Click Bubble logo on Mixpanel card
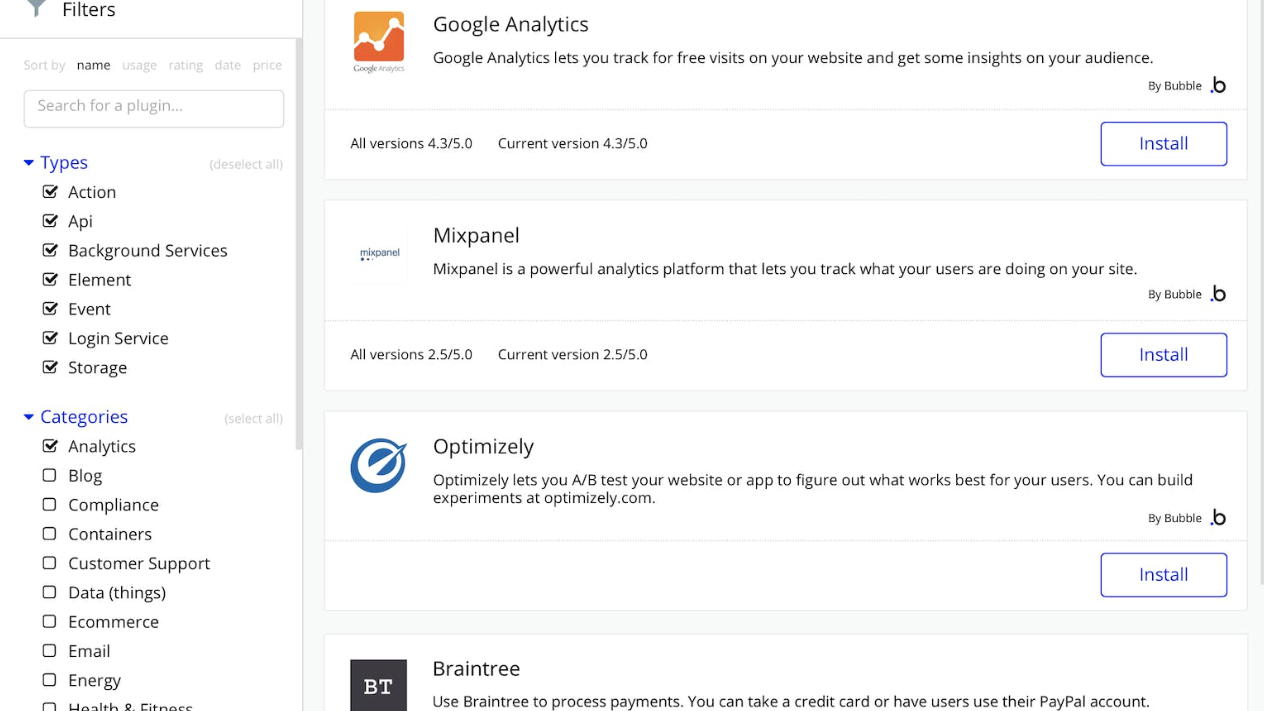Viewport: 1264px width, 711px height. click(x=1218, y=294)
